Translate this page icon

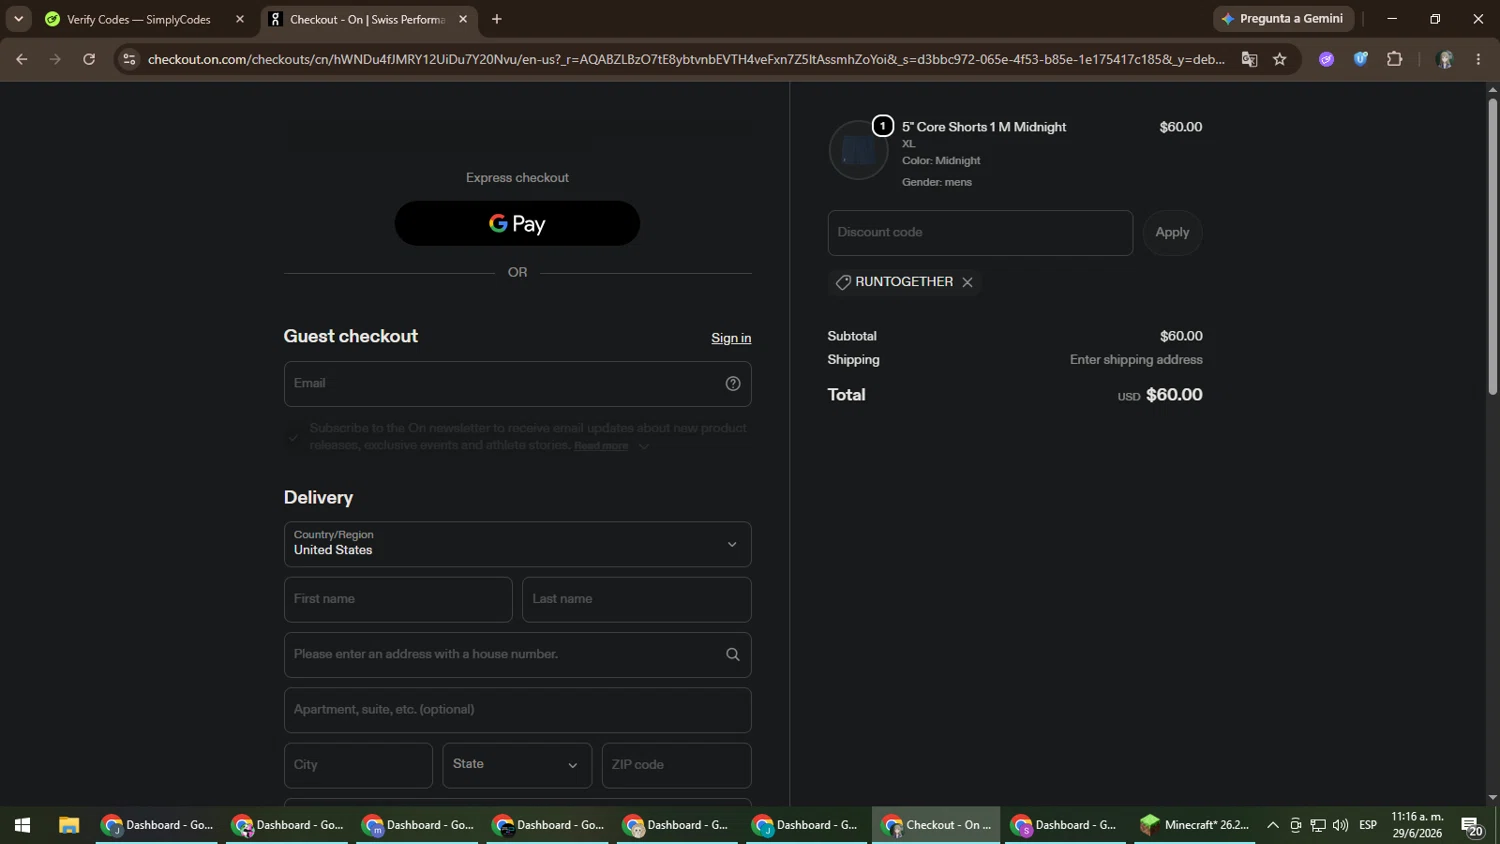point(1249,60)
